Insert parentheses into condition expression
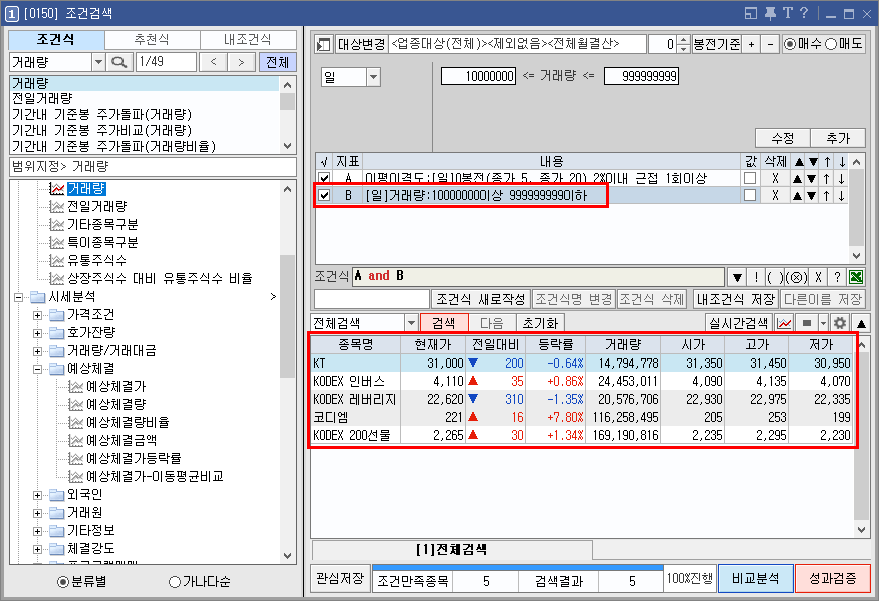Viewport: 879px width, 601px height. pos(775,277)
